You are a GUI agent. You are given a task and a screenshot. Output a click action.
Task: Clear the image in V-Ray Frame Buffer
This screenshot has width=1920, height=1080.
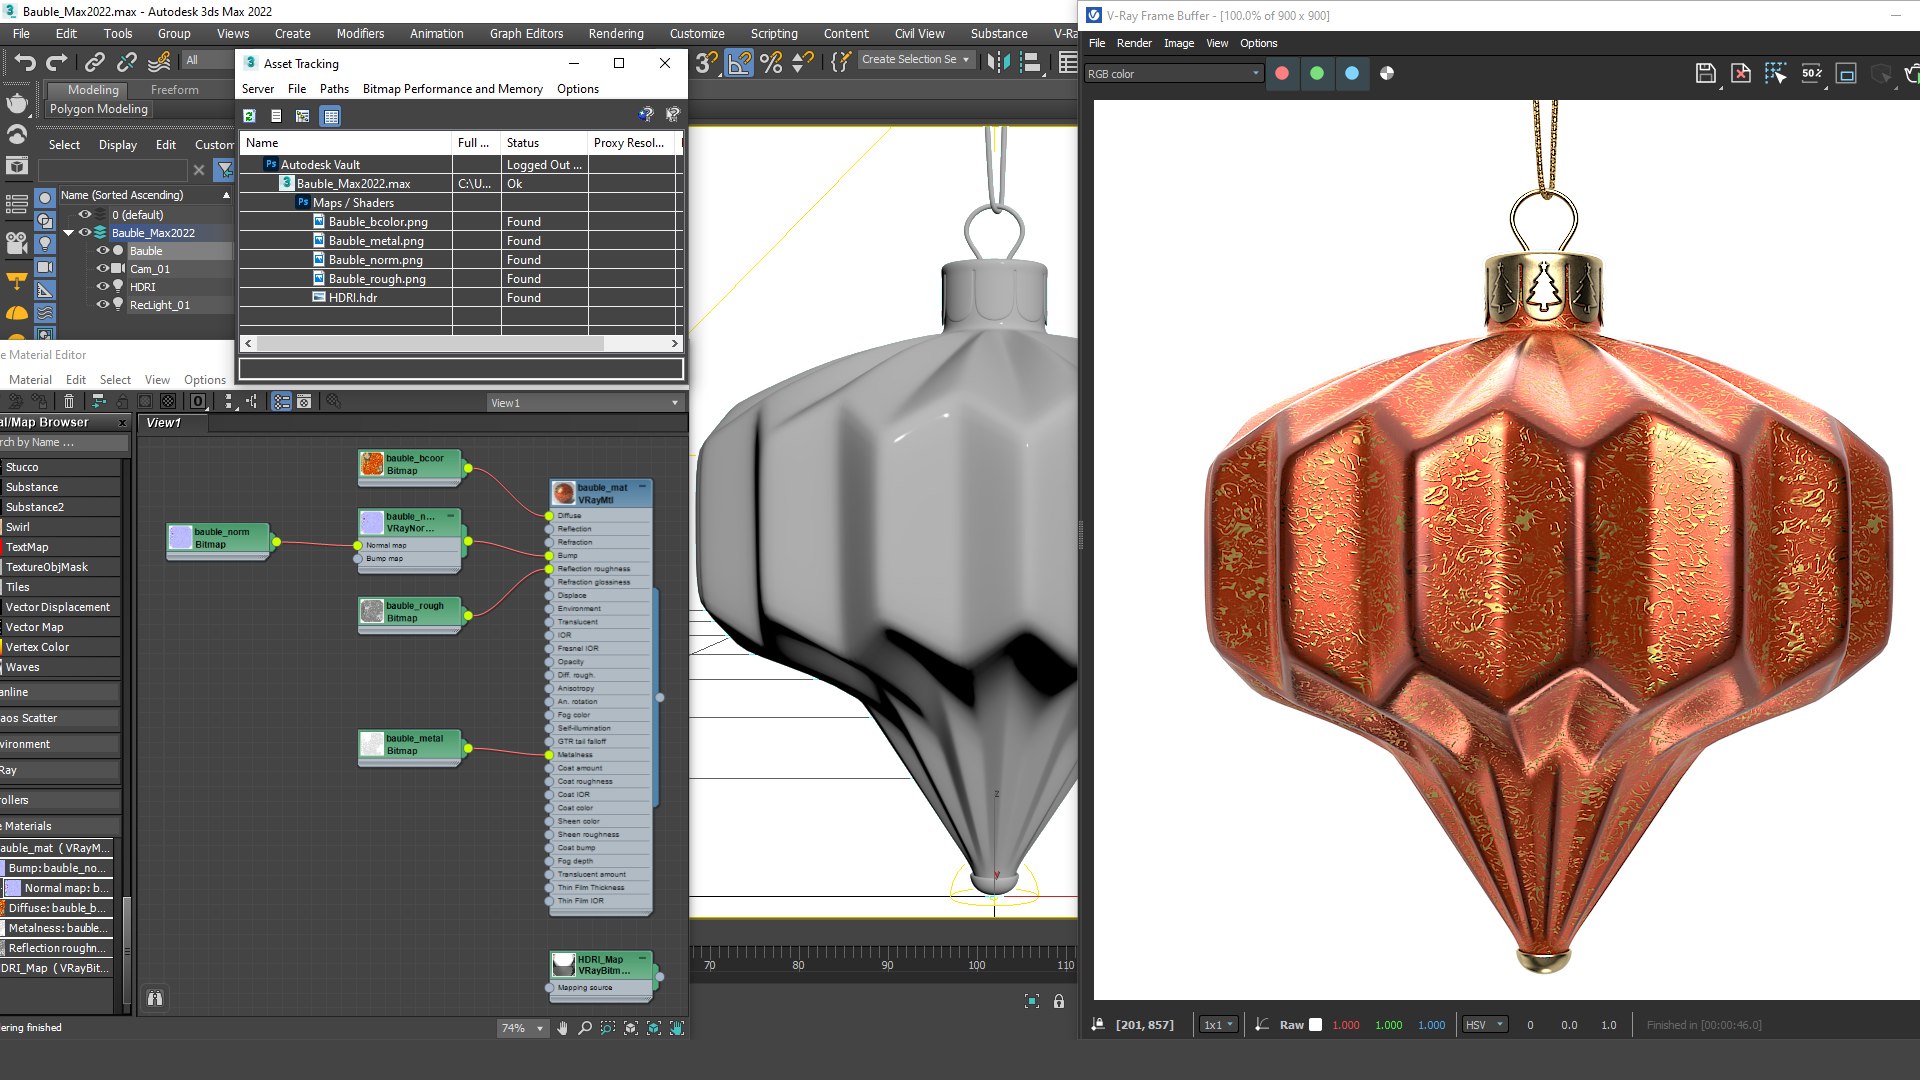pos(1741,73)
